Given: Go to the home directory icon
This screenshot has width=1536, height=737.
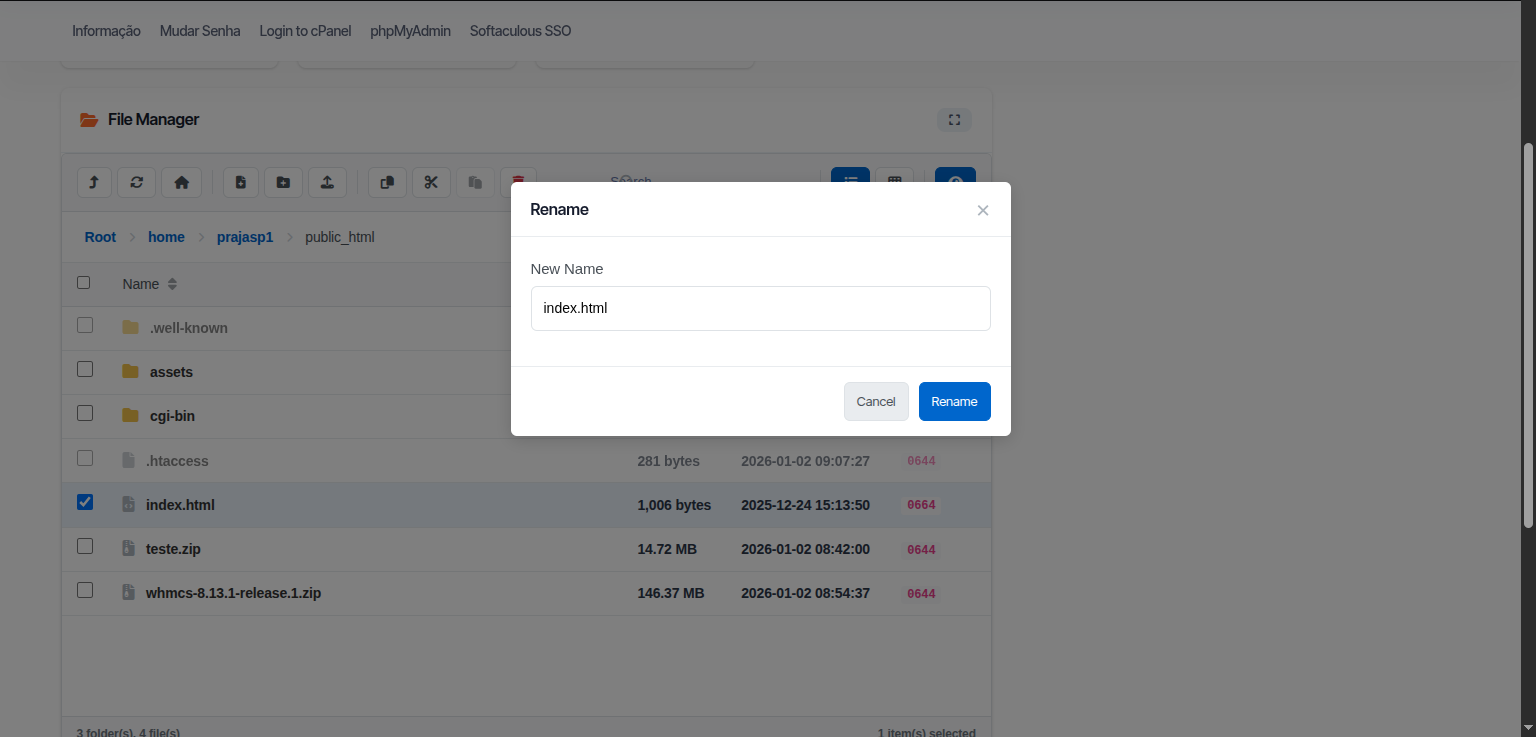Looking at the screenshot, I should 181,182.
